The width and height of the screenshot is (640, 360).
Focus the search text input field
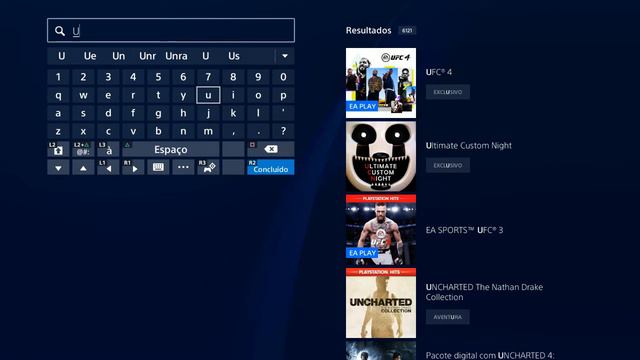pyautogui.click(x=171, y=30)
